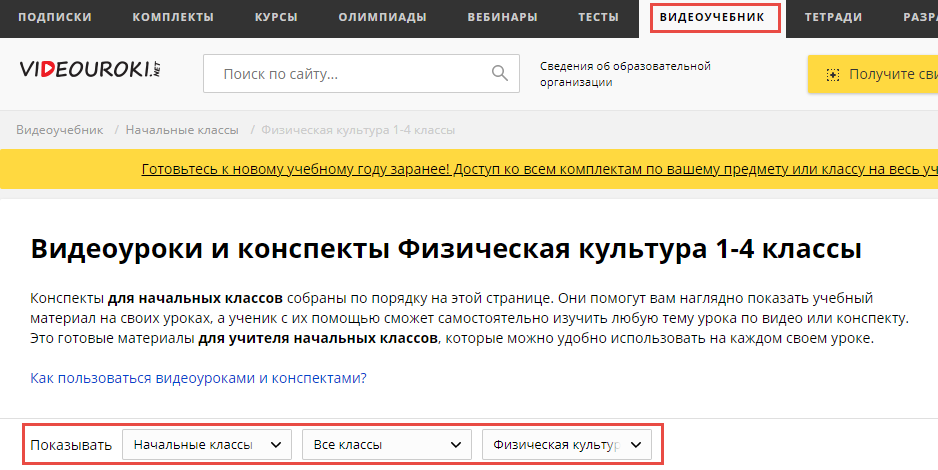
Task: Open the ОЛИМПИАДЫ section
Action: coord(382,17)
